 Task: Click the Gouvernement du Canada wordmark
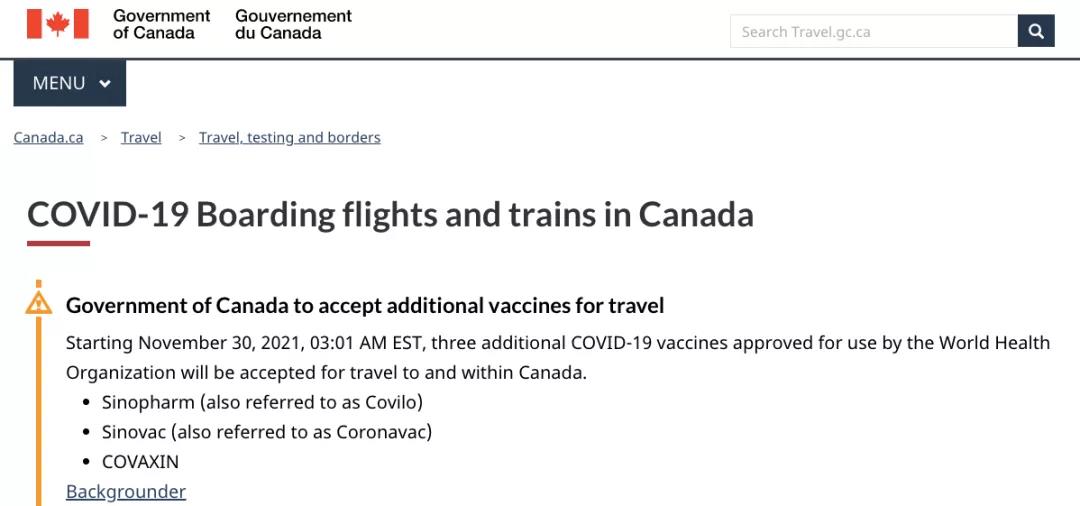point(293,24)
